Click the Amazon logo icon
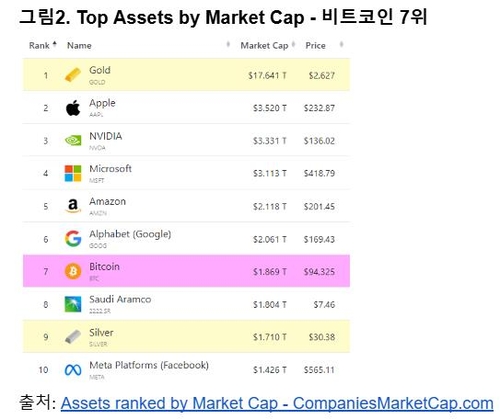 pos(73,206)
